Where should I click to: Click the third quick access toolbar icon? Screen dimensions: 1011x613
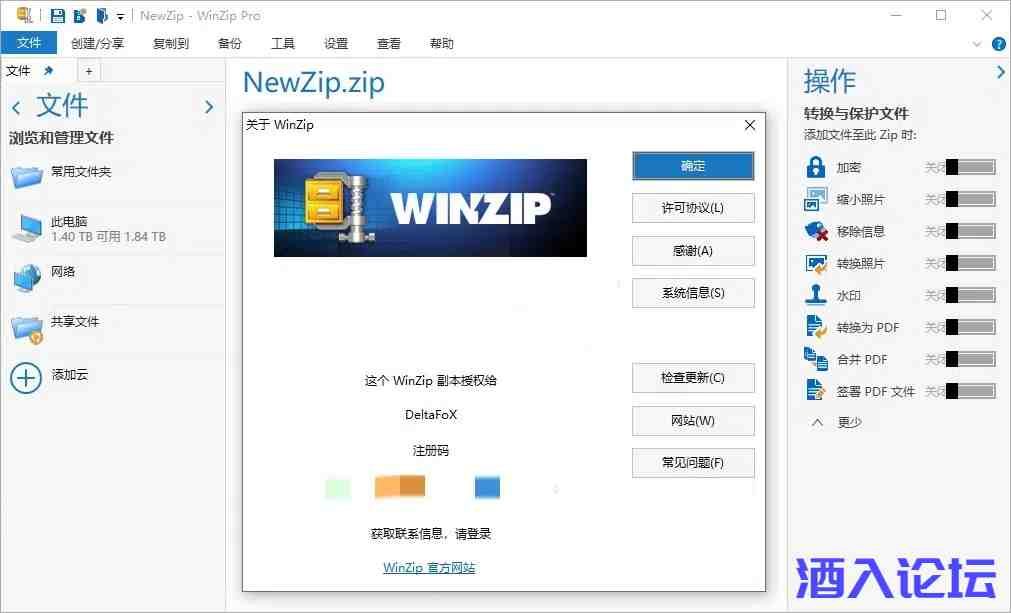pos(102,15)
